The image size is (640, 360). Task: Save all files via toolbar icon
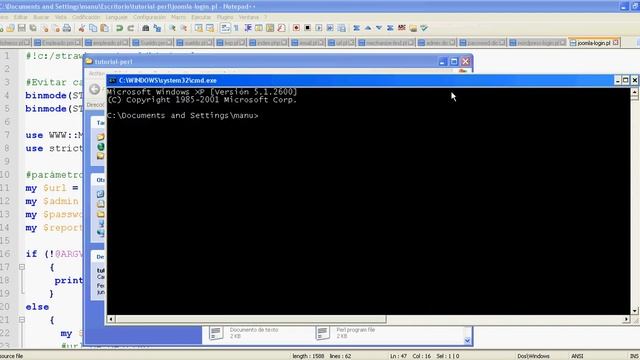click(x=33, y=28)
